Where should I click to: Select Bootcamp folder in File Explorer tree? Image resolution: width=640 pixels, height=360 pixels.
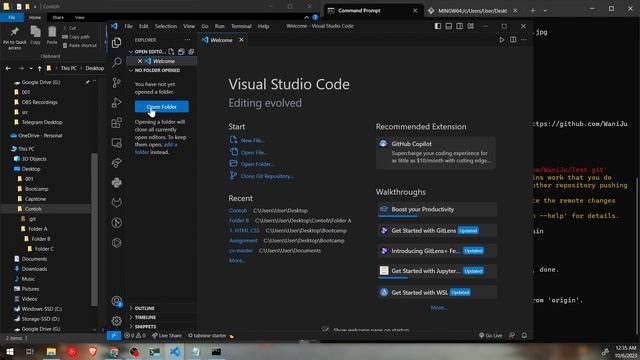[x=36, y=189]
